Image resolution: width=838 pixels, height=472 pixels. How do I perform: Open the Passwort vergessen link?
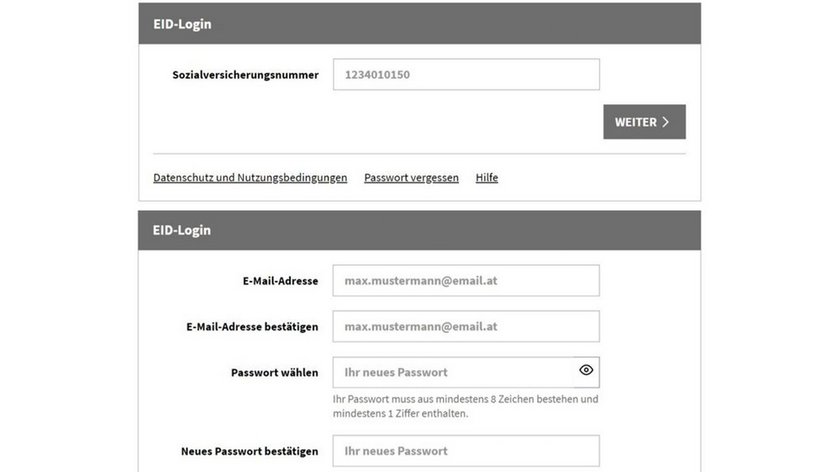tap(412, 177)
